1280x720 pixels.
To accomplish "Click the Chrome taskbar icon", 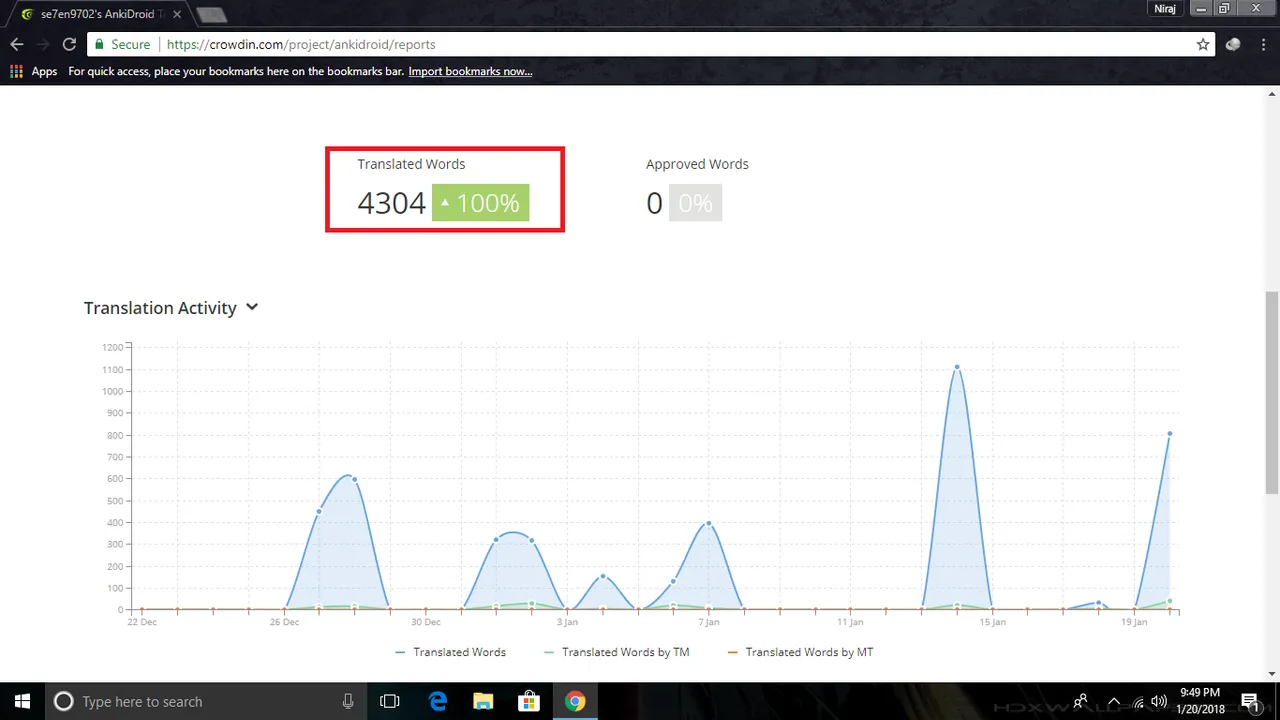I will (575, 701).
